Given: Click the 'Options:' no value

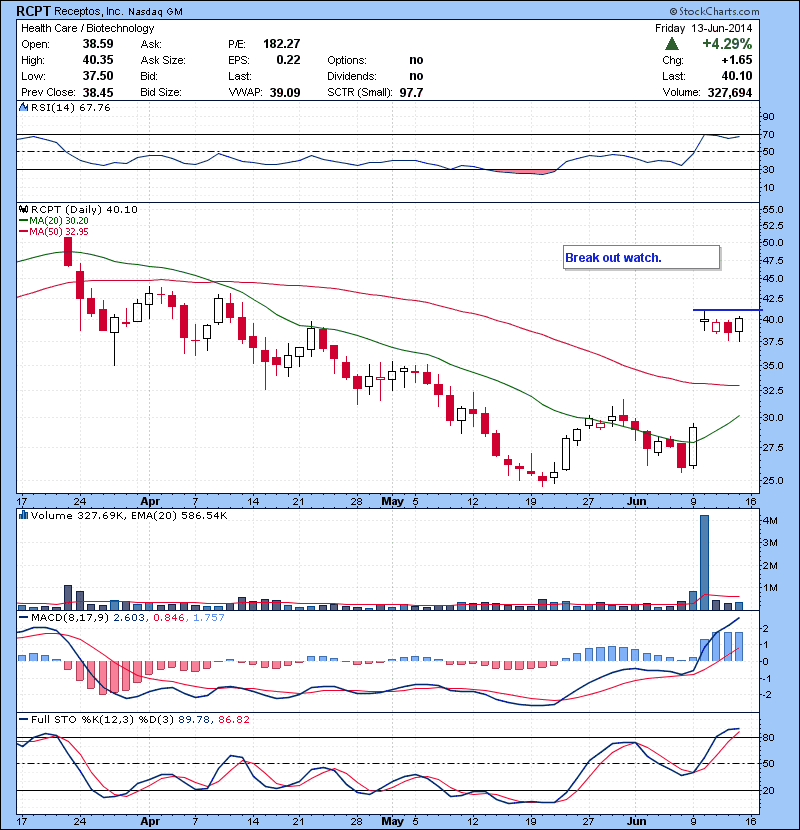Looking at the screenshot, I should coord(416,60).
